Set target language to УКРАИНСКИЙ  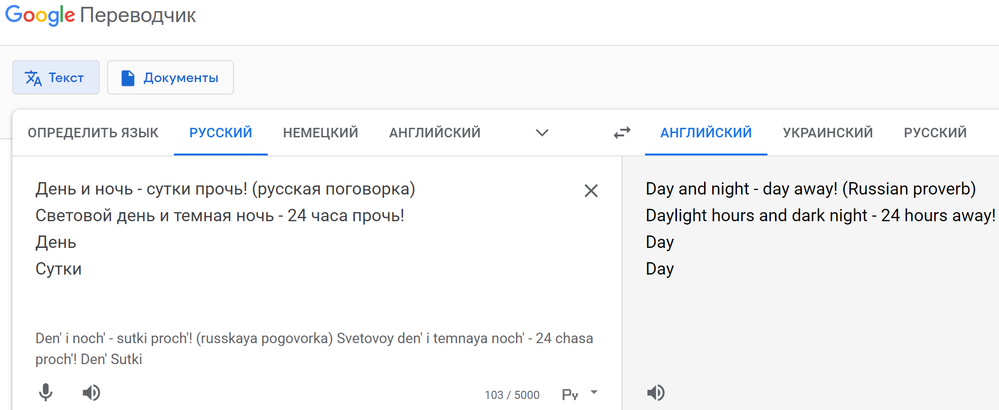point(828,133)
